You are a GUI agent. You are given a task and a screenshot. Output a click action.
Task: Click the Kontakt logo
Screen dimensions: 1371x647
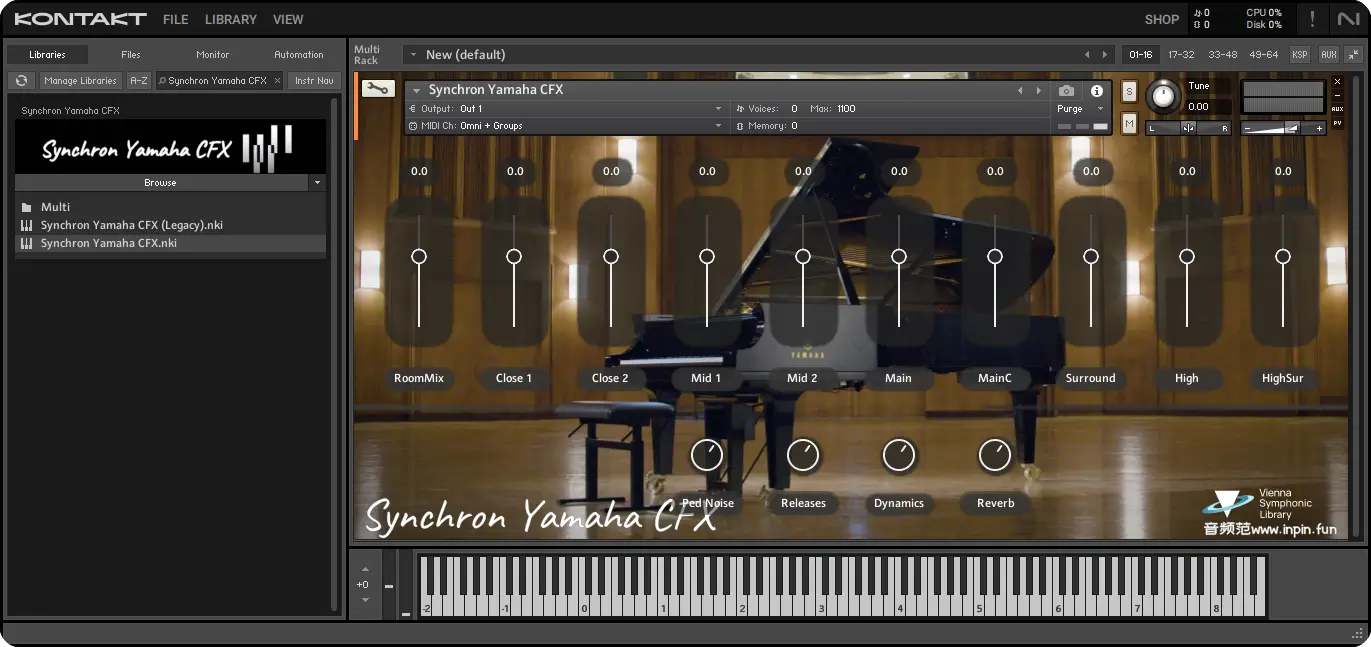[80, 19]
